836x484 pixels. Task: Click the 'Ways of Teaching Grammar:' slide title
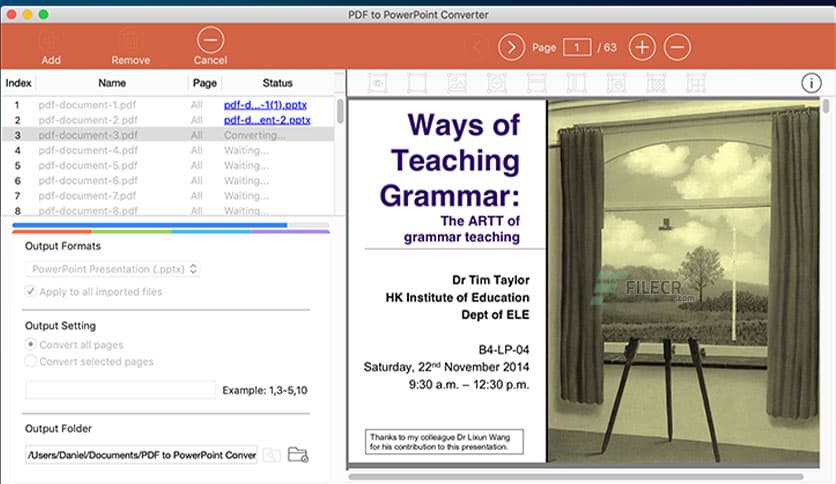click(449, 160)
